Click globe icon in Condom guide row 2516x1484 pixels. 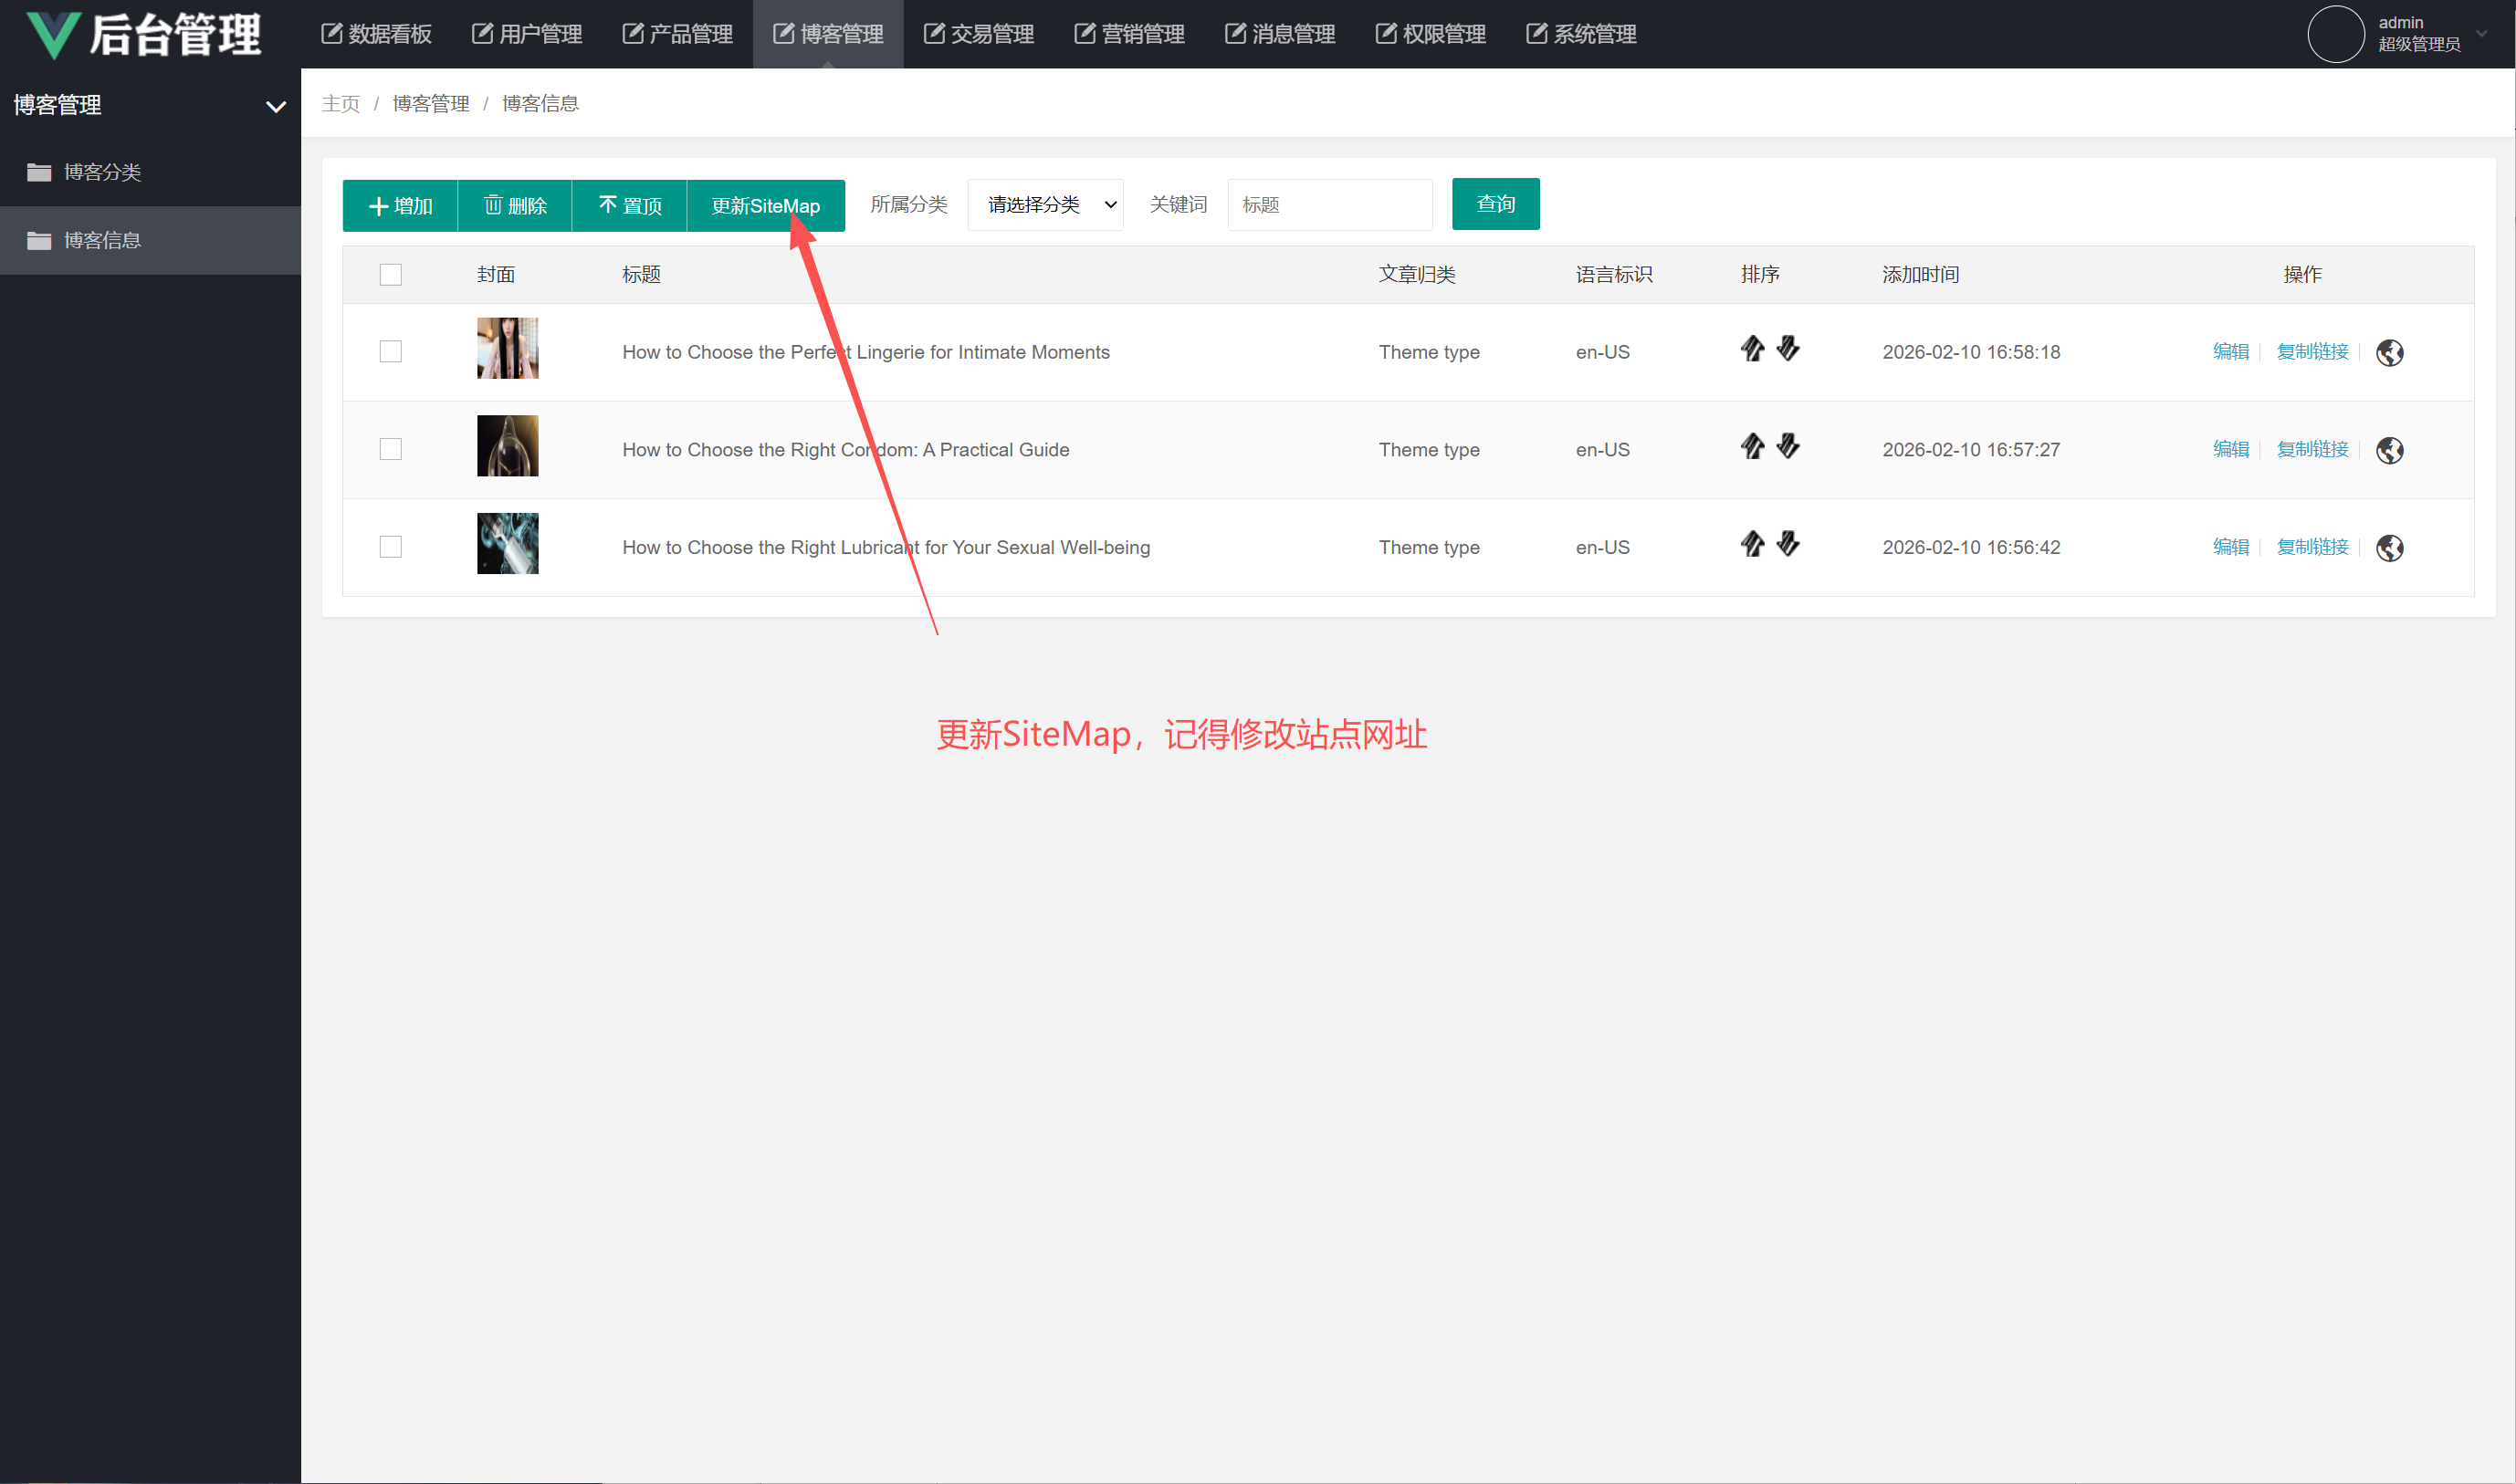pyautogui.click(x=2389, y=450)
